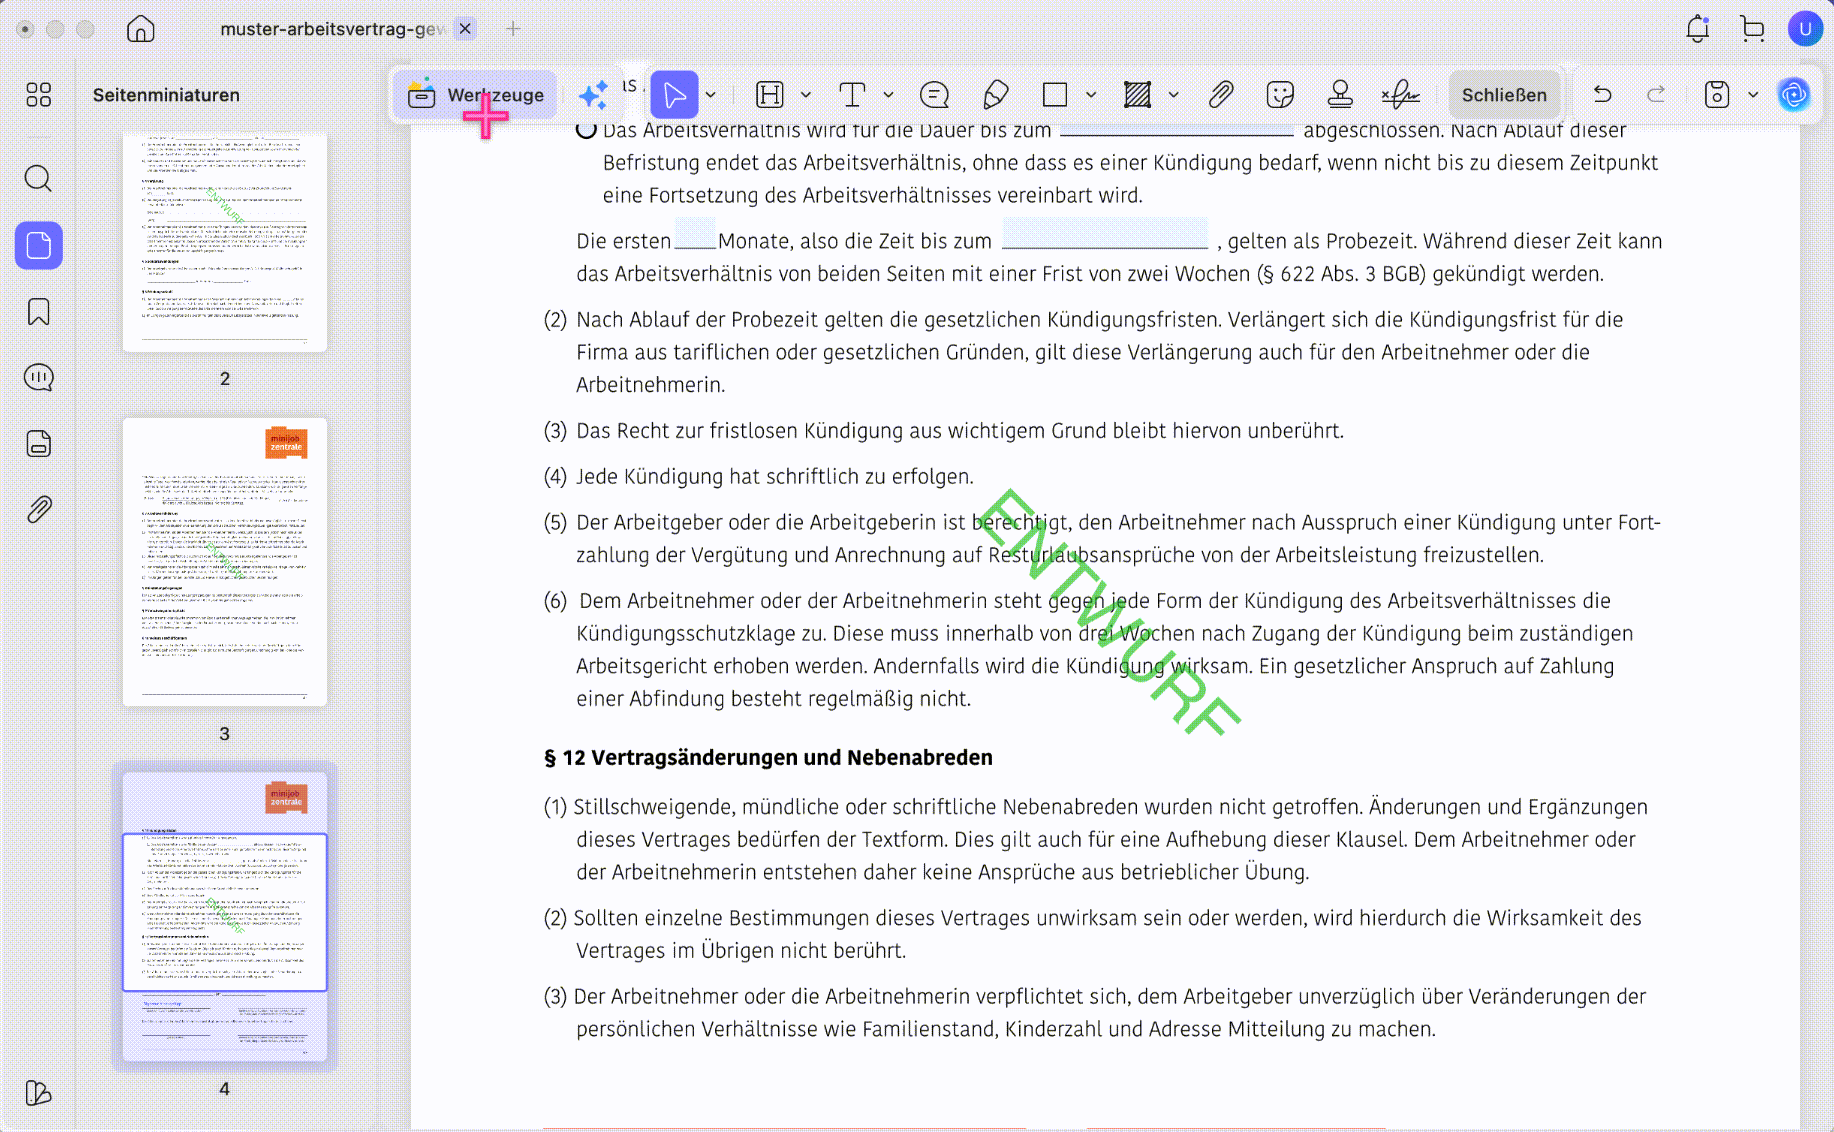This screenshot has height=1132, width=1834.
Task: Open the comments panel icon
Action: tap(38, 377)
